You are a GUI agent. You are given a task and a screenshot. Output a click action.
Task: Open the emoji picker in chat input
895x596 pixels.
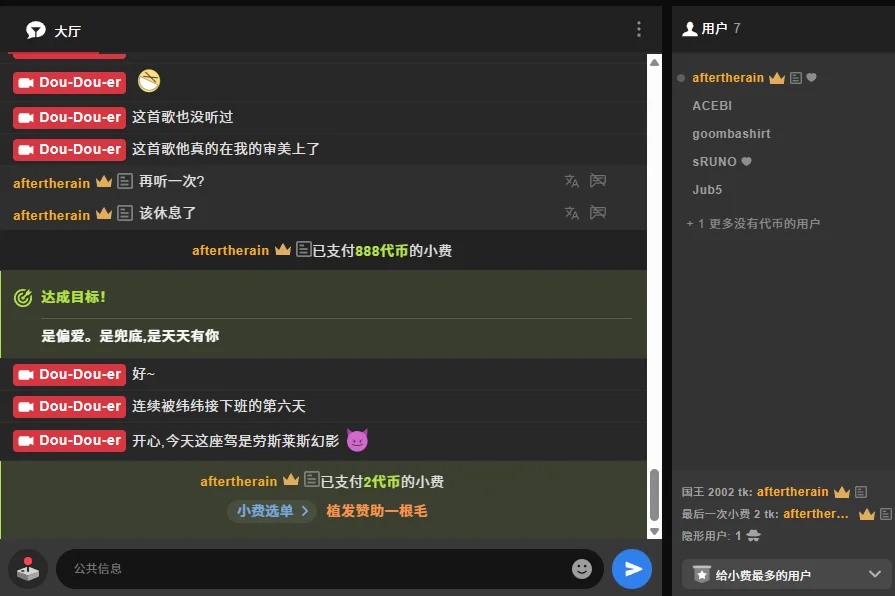pos(582,569)
